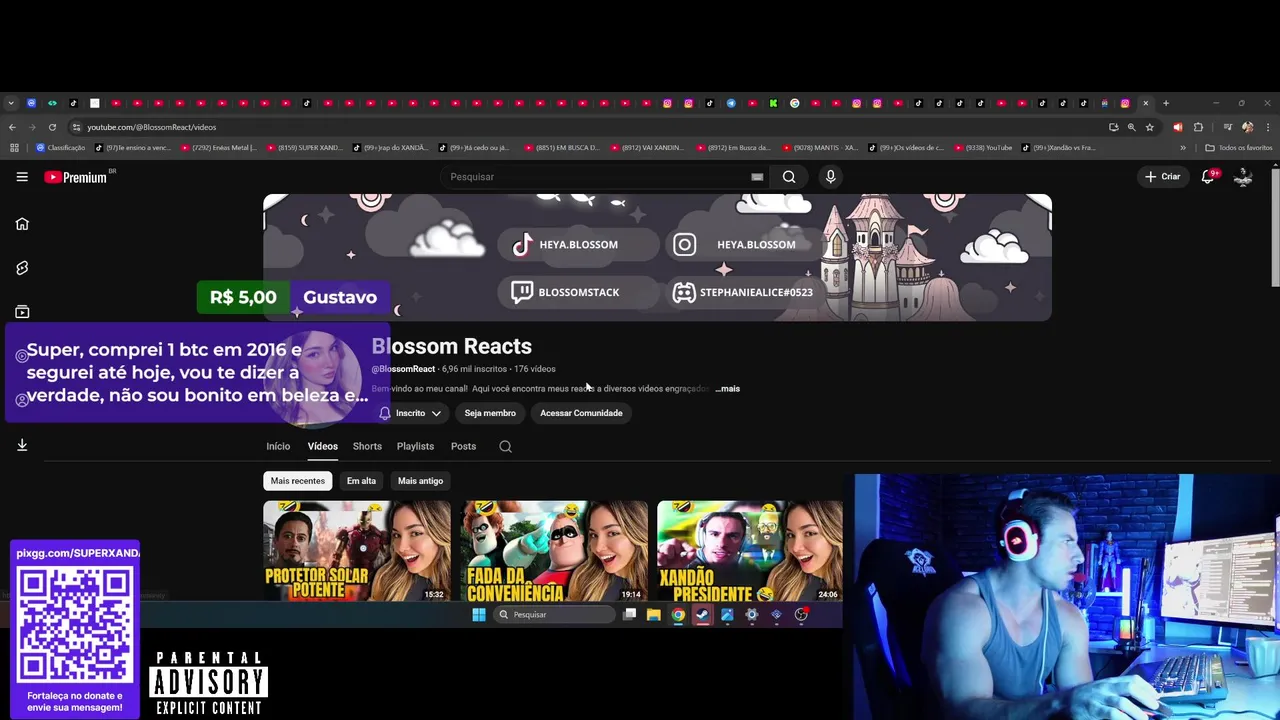Switch to Shorts channel tab
1280x720 pixels.
tap(367, 446)
